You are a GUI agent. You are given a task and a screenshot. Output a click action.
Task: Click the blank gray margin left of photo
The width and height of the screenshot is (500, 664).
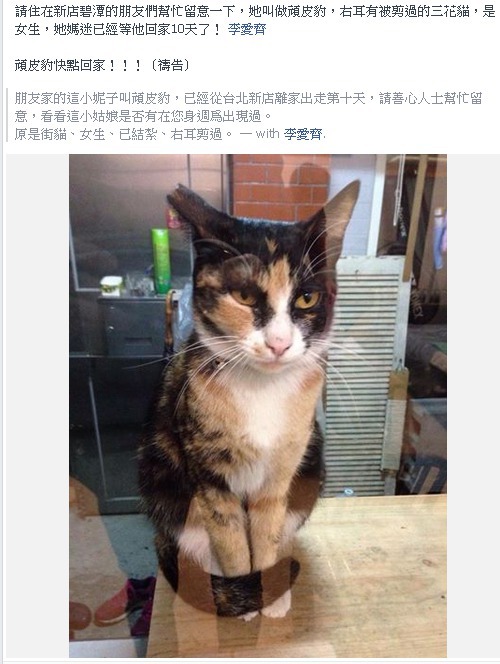38,406
